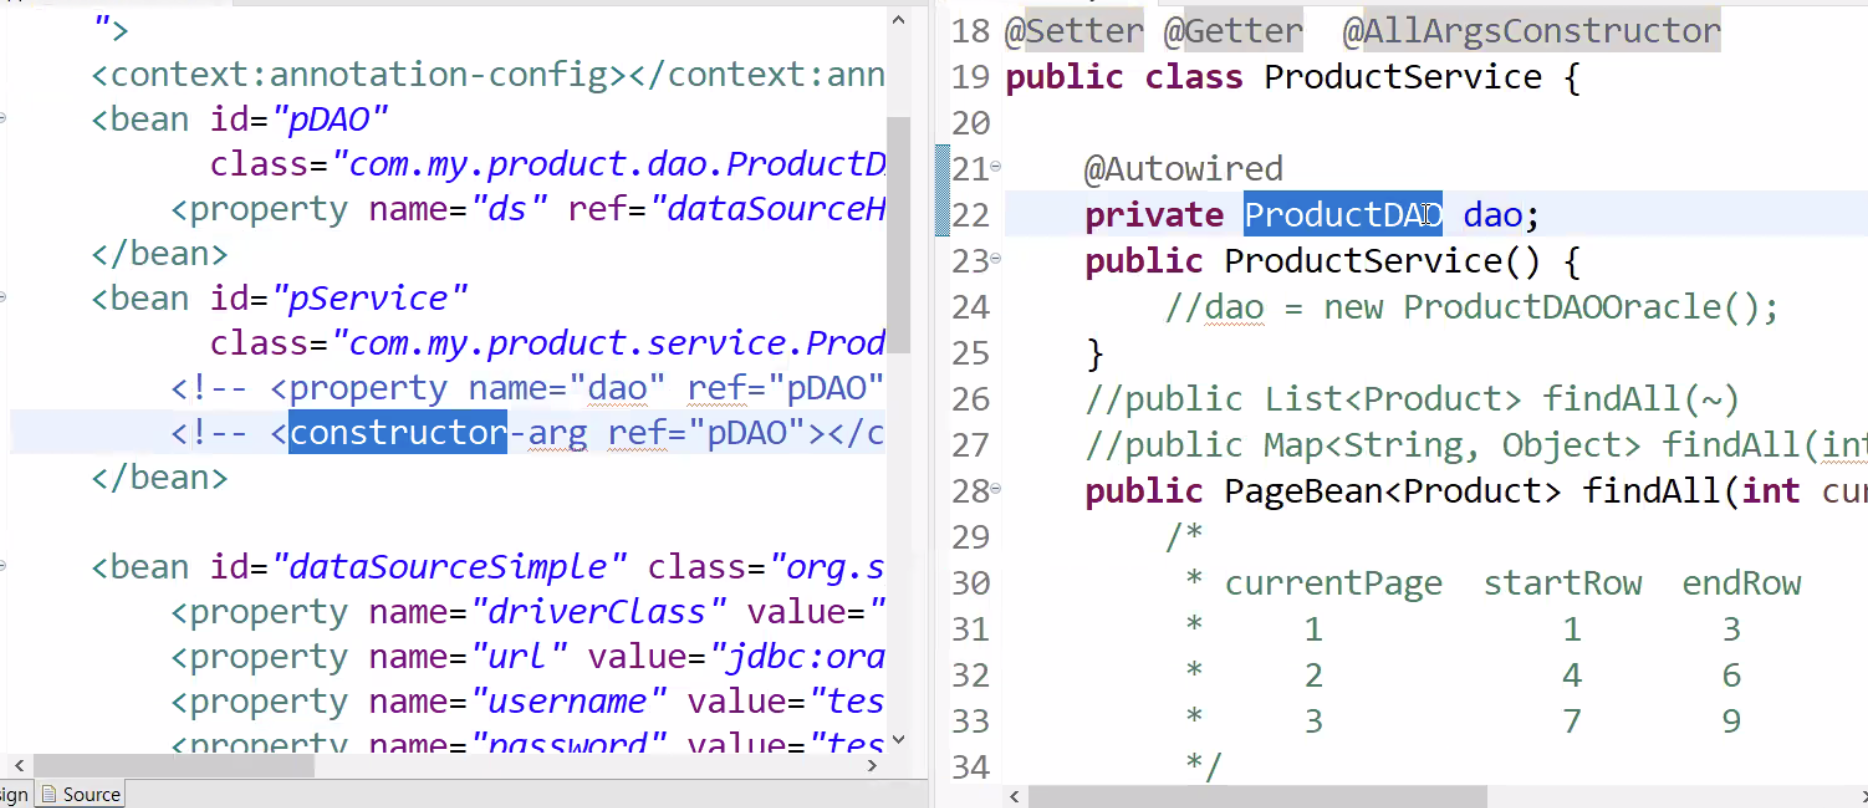Collapse the findAll method fold at line 28
The width and height of the screenshot is (1868, 808).
[996, 489]
